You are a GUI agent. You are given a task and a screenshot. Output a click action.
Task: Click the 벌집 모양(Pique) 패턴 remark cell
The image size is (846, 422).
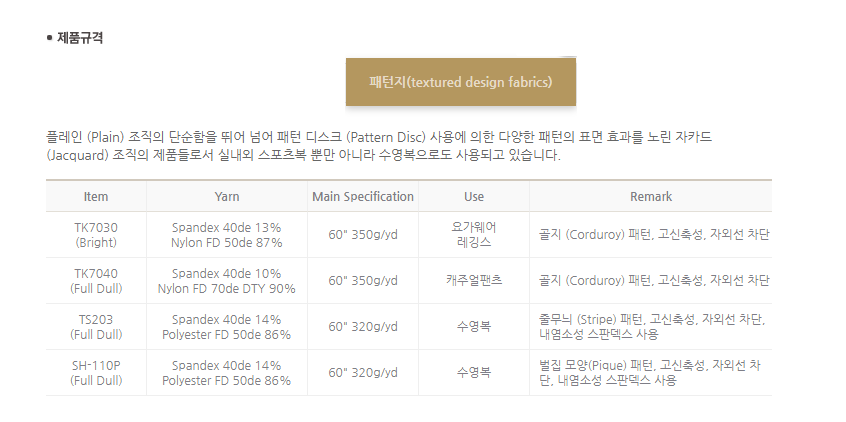[x=651, y=372]
